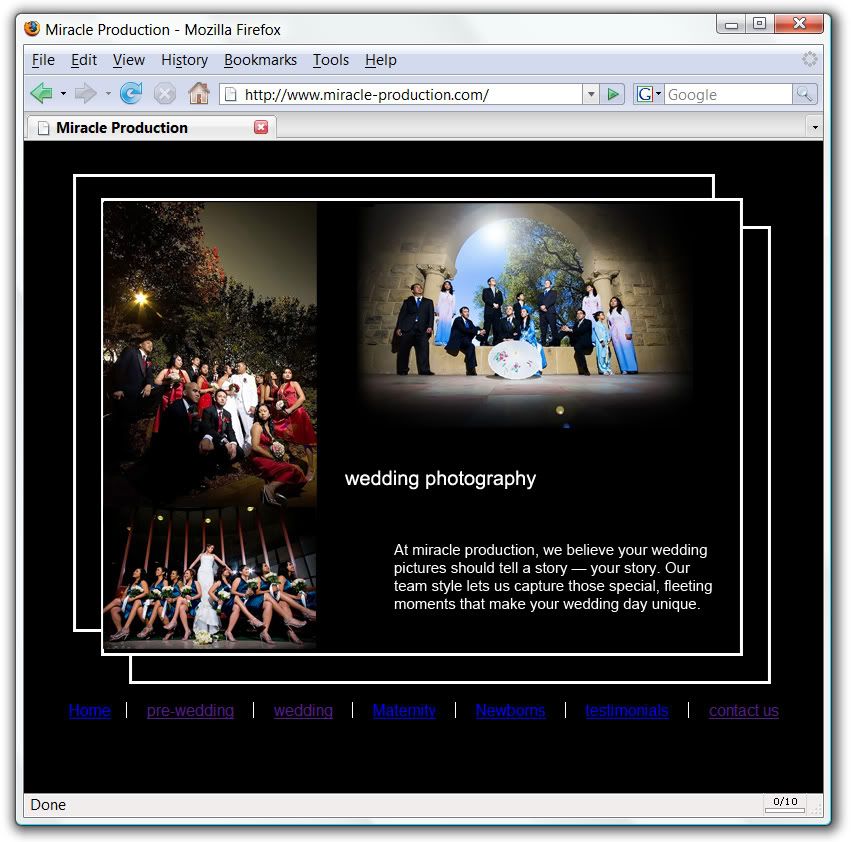Open the Bookmarks menu

pos(260,60)
